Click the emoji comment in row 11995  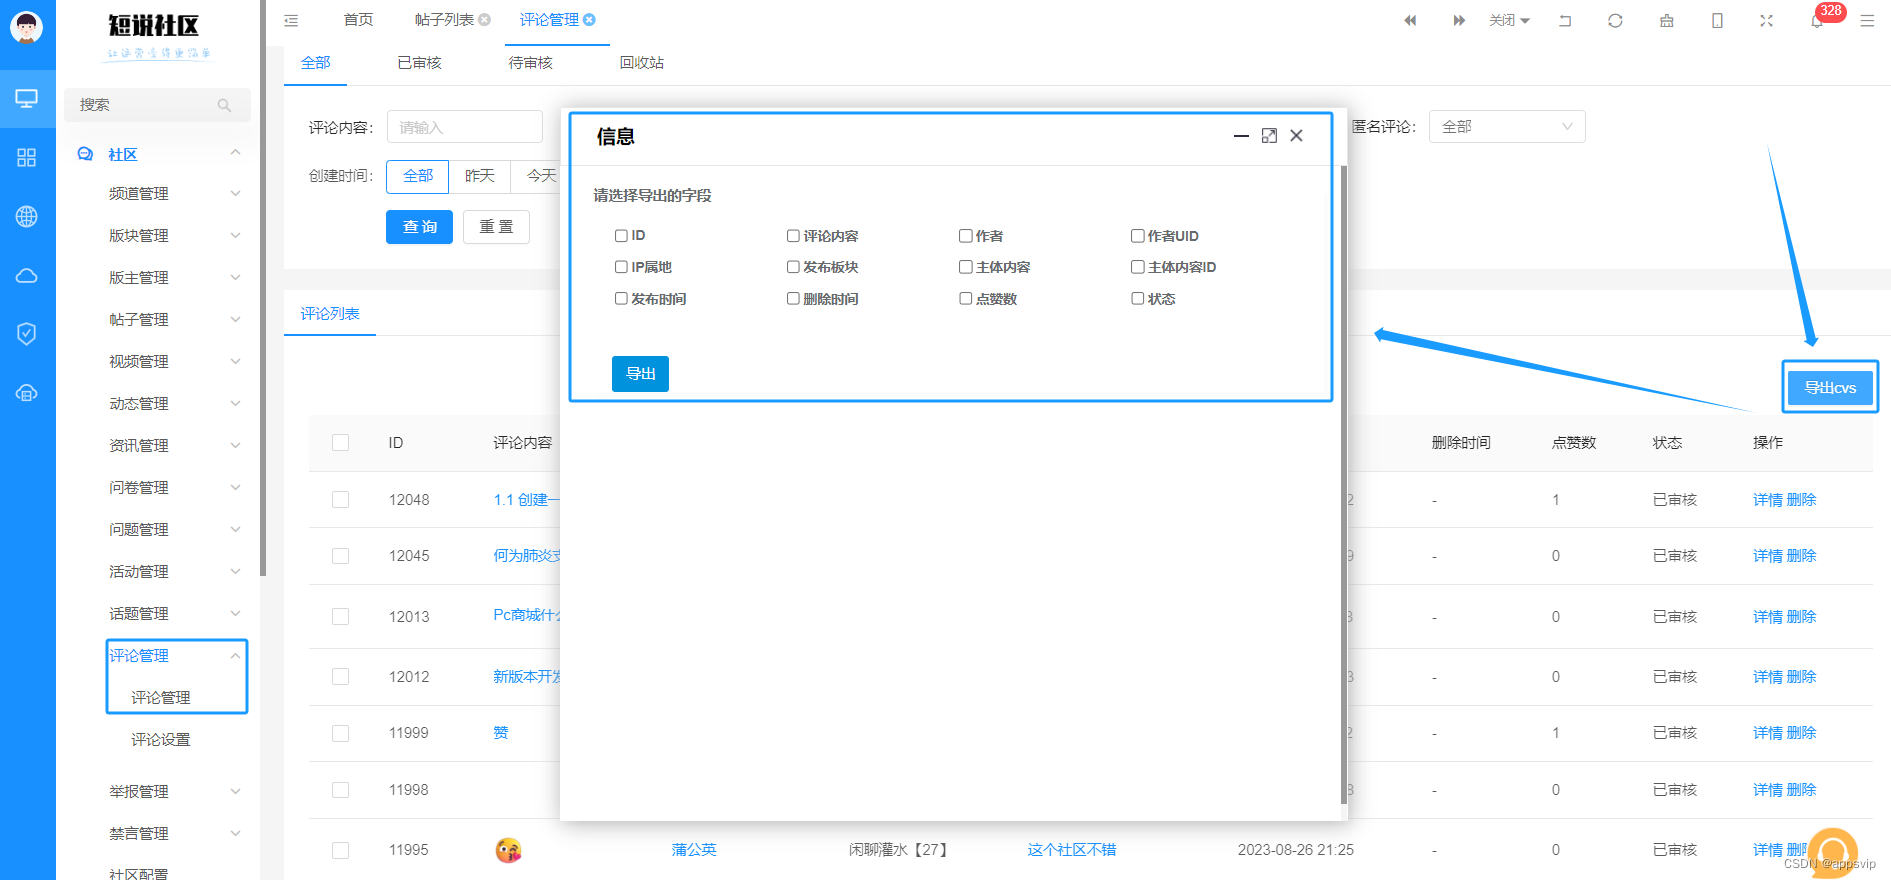tap(508, 850)
